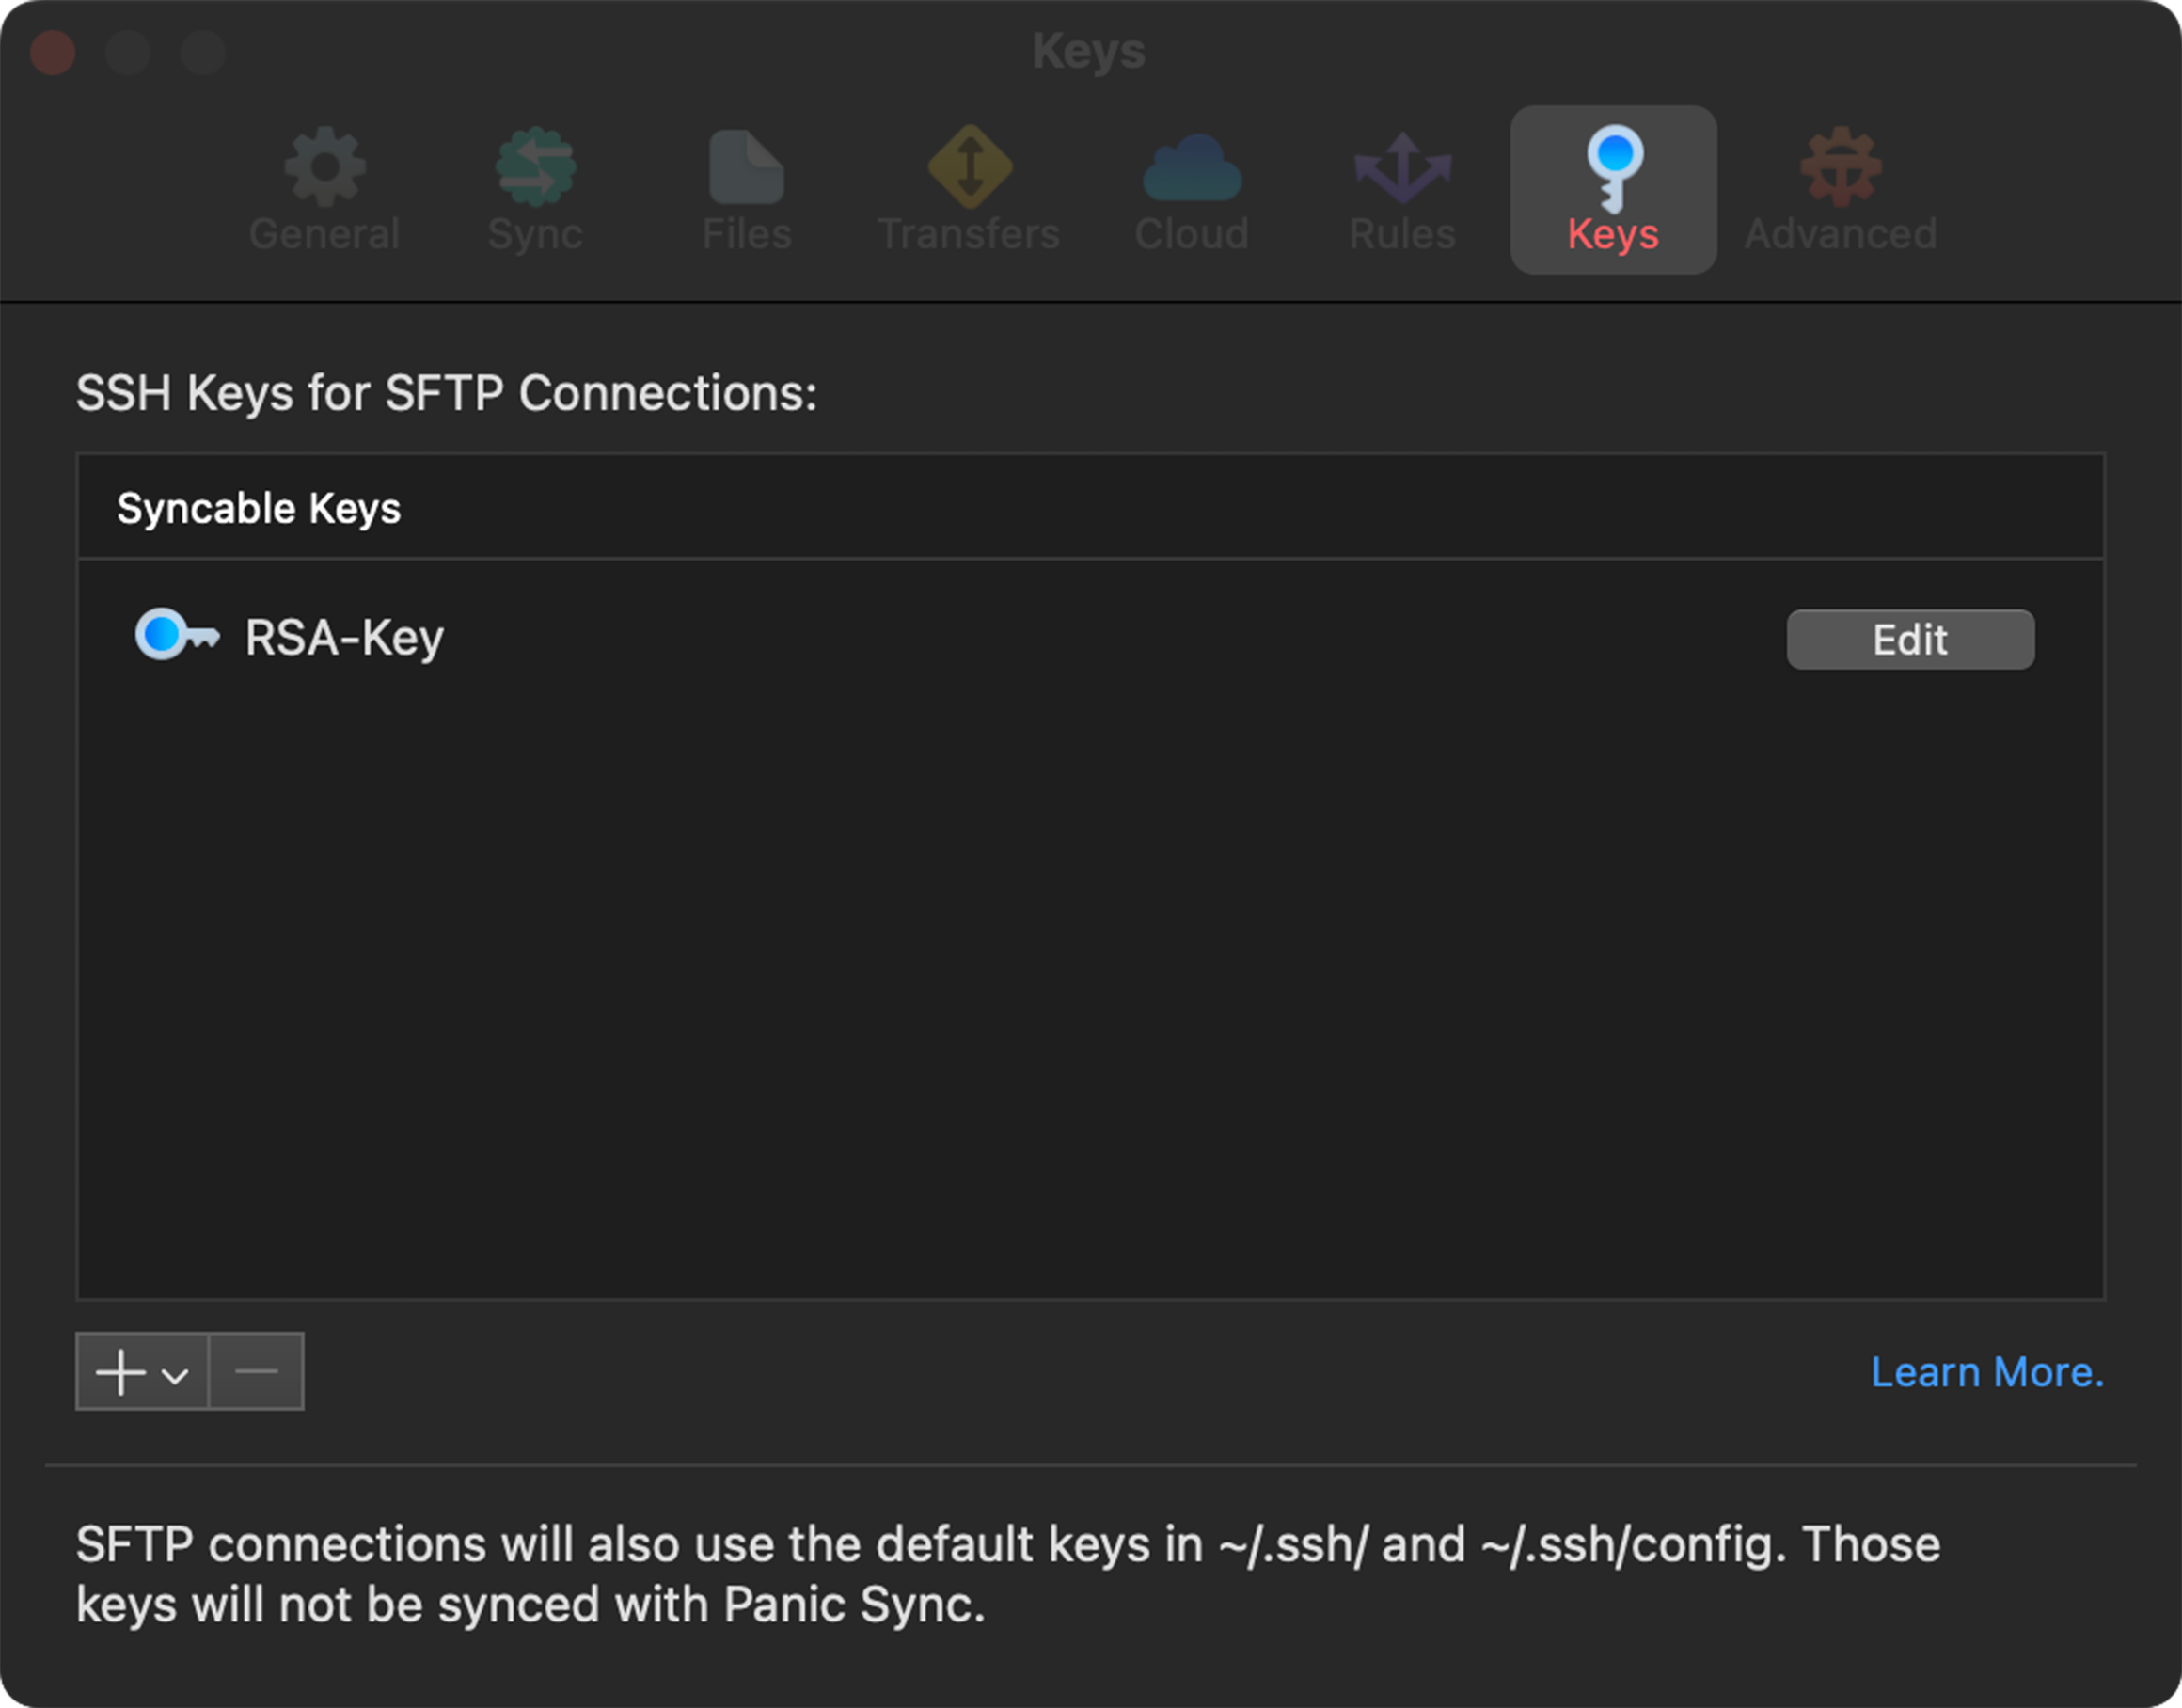Close the Keys preferences window

[53, 52]
